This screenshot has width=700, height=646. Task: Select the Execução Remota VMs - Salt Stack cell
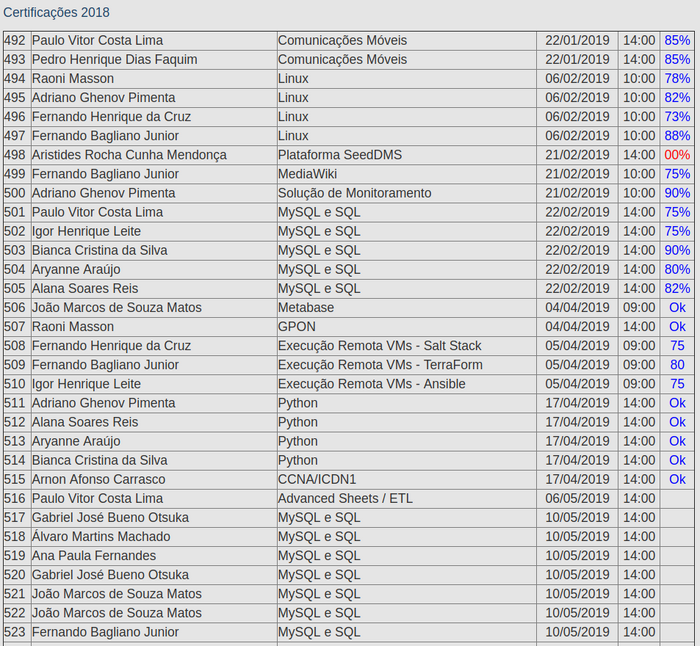[379, 346]
